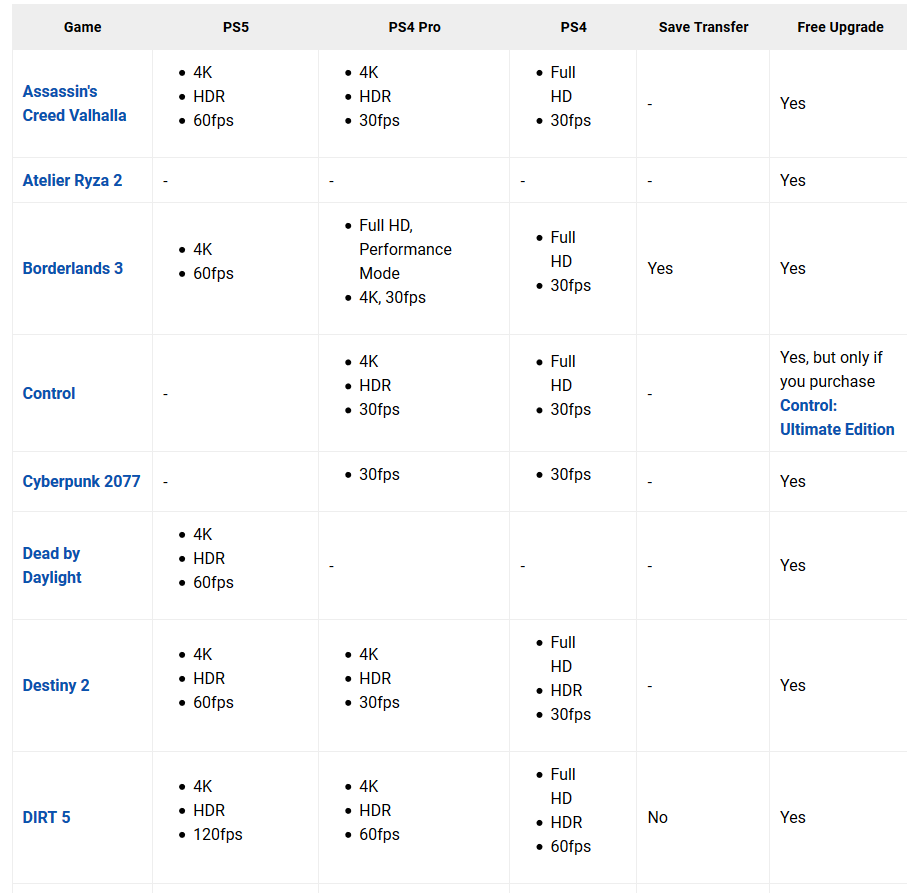This screenshot has height=893, width=907.
Task: Click the Game column header
Action: click(83, 27)
